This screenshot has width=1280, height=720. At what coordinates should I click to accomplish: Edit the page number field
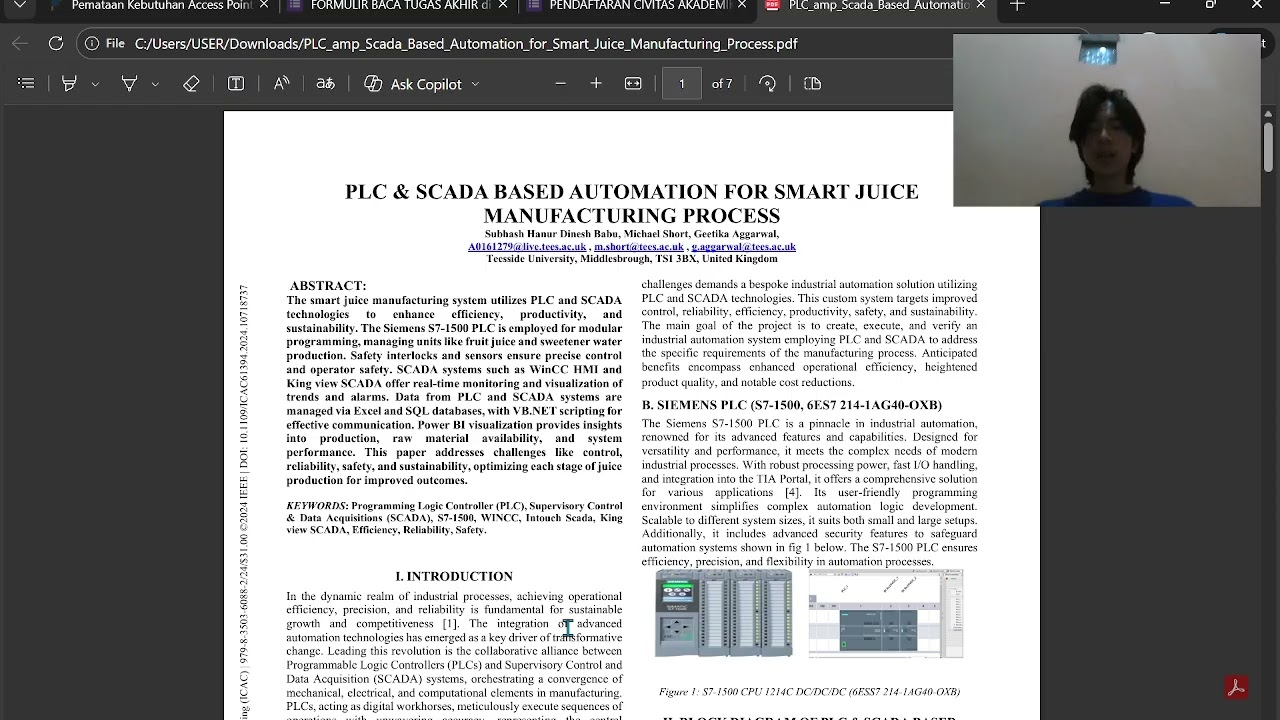point(682,84)
